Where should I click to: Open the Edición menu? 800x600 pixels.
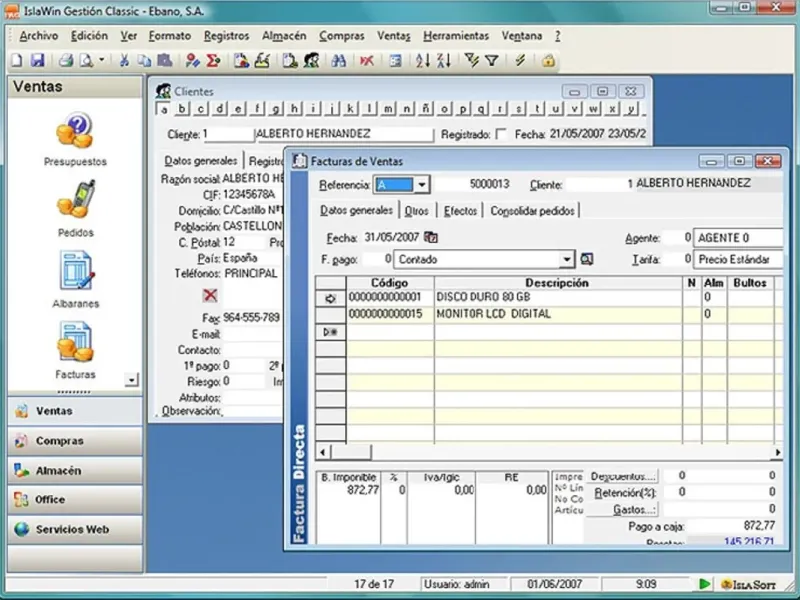click(x=89, y=36)
